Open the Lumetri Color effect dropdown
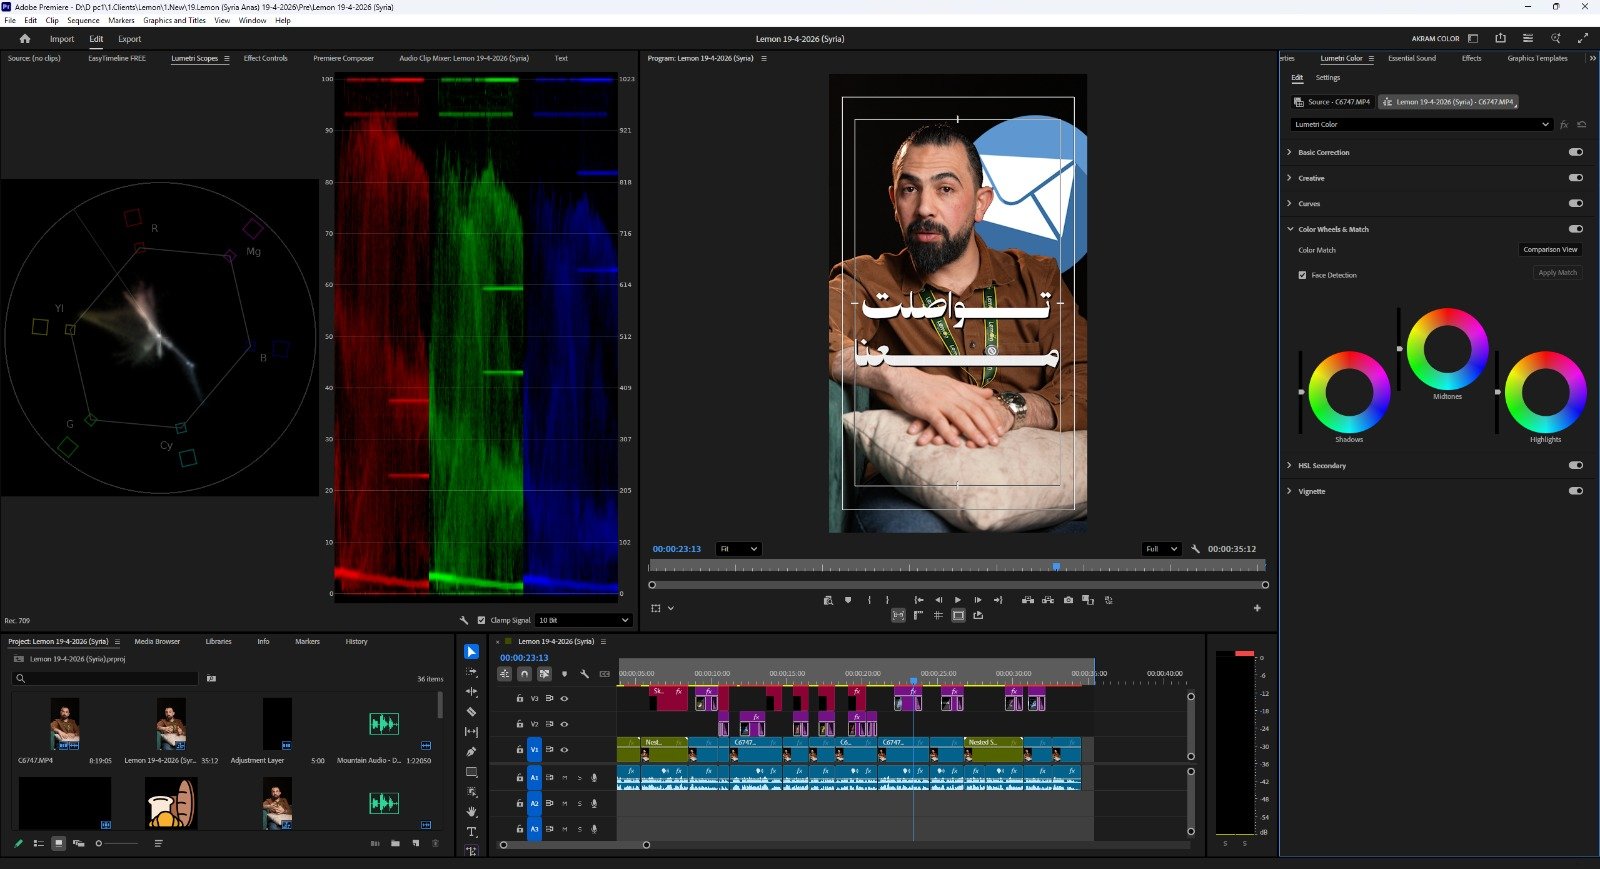The width and height of the screenshot is (1600, 869). pyautogui.click(x=1420, y=124)
